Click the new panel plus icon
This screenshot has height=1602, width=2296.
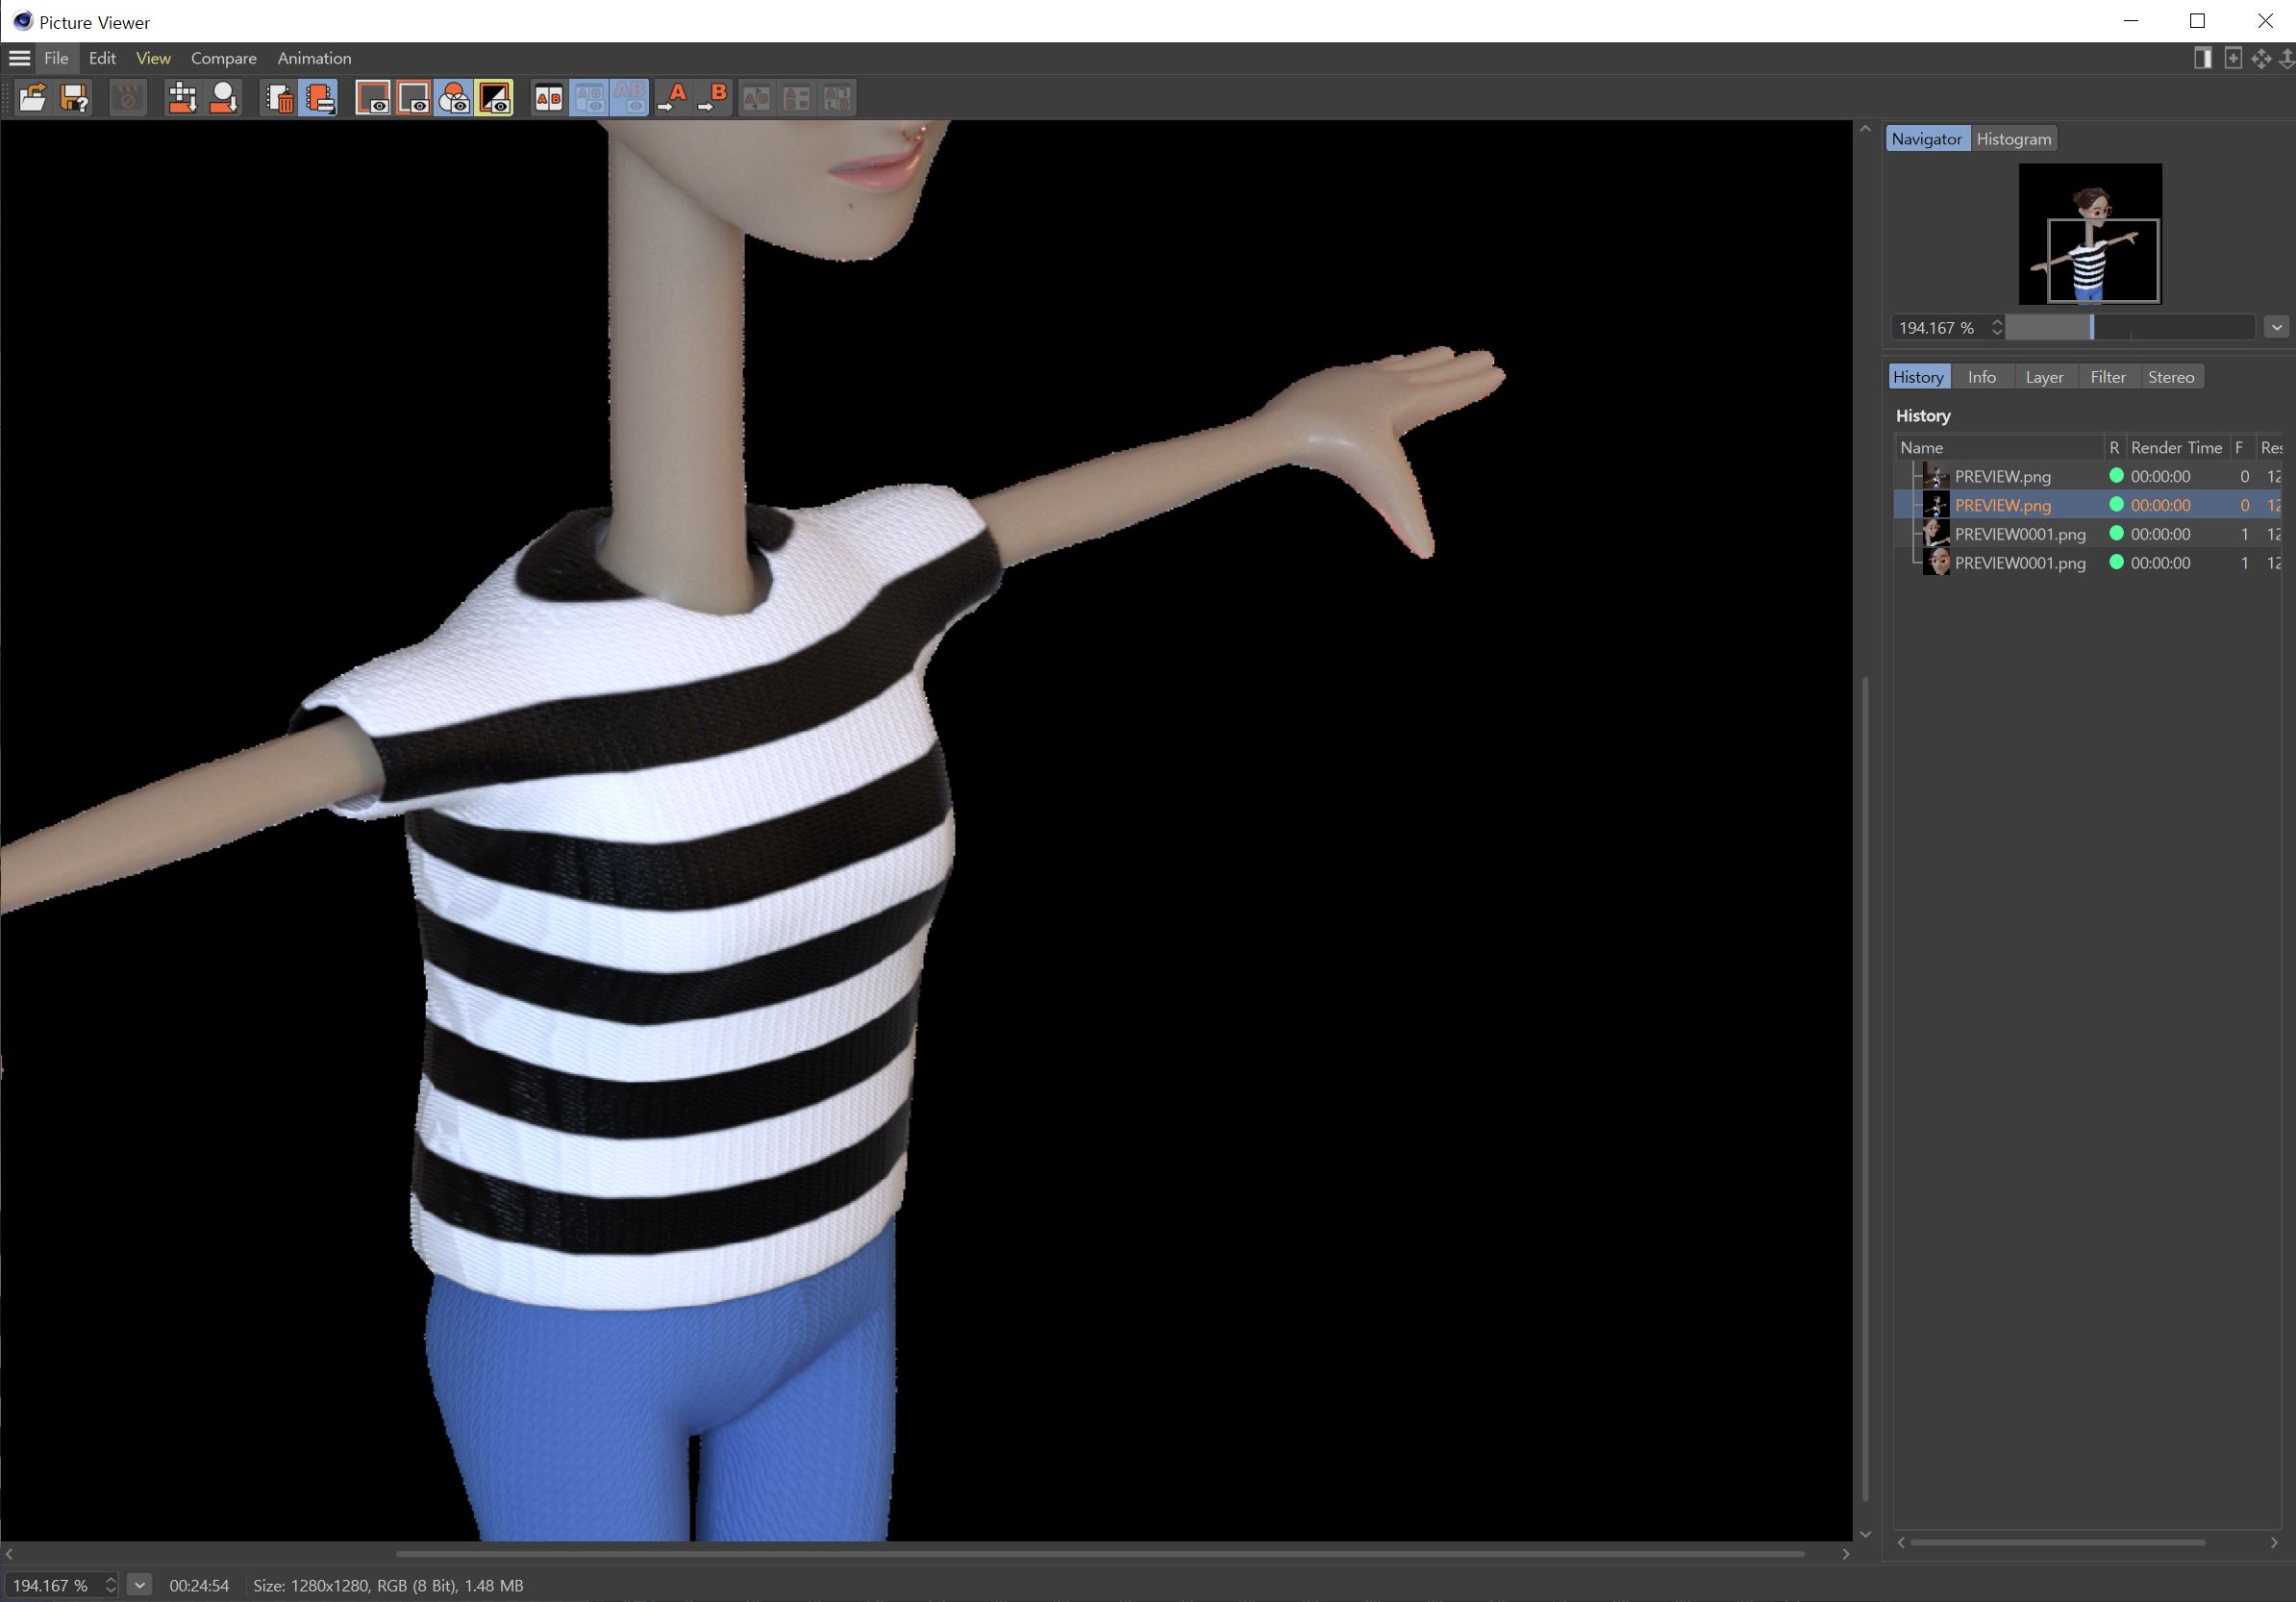click(2232, 58)
